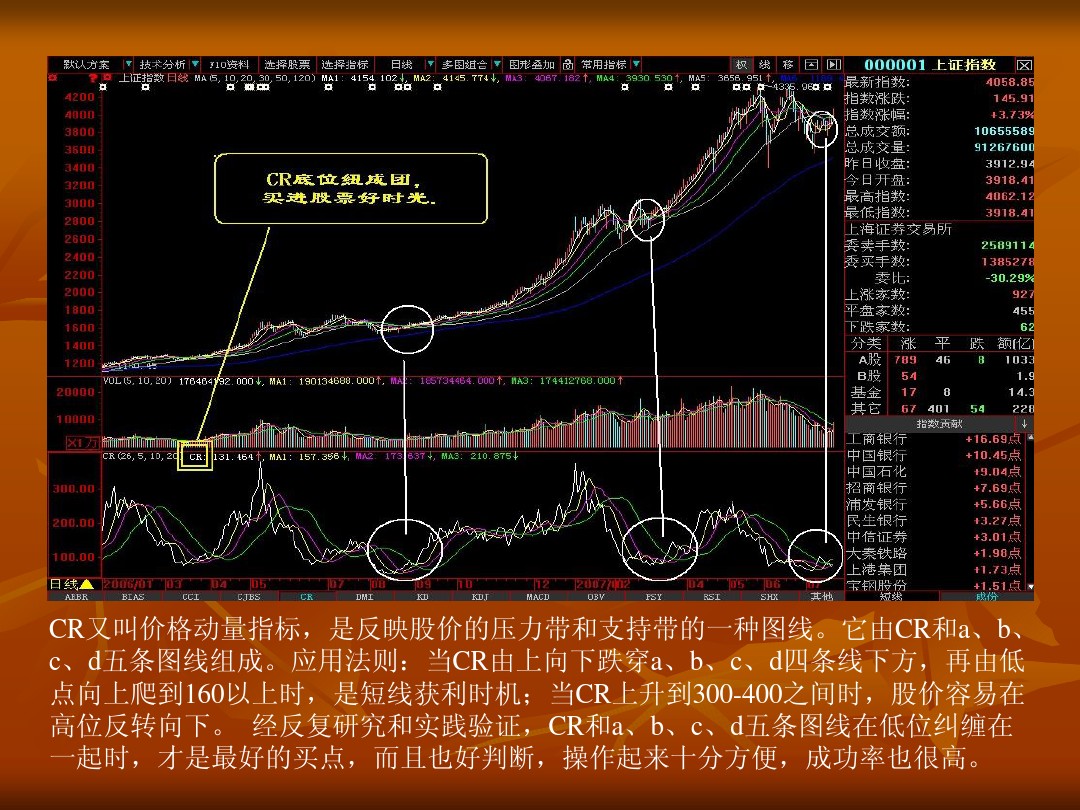
Task: Expand the 指数贡献 panel arrow
Action: point(1024,424)
